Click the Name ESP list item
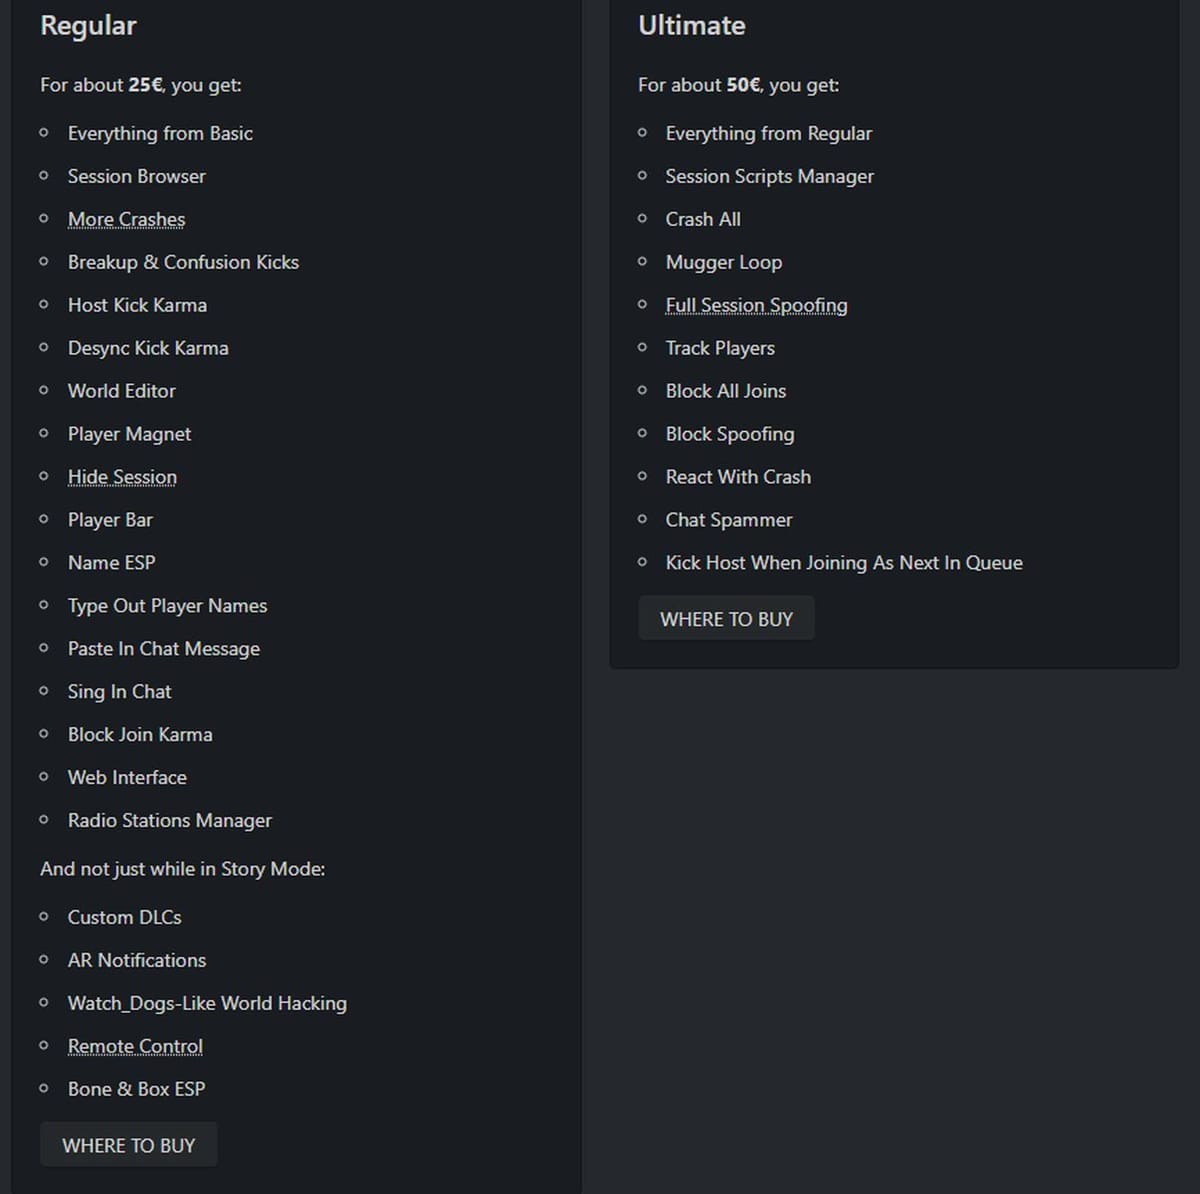 (x=111, y=563)
